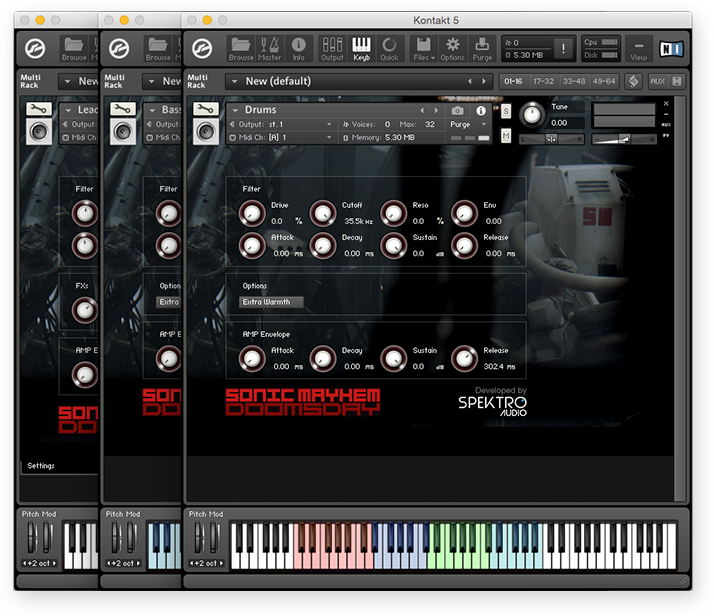This screenshot has height=616, width=714.
Task: Open the Output st. 1 dropdown
Action: coord(282,124)
